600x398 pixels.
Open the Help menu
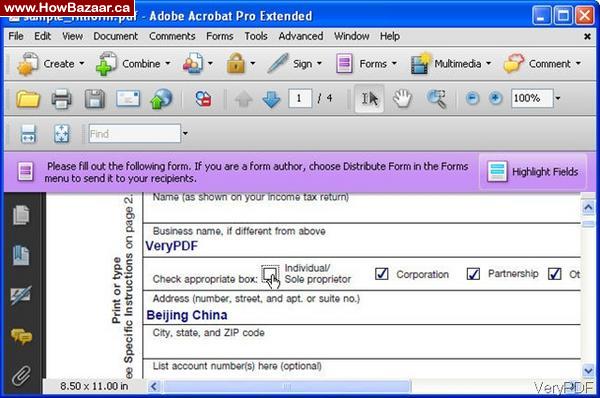pos(390,36)
